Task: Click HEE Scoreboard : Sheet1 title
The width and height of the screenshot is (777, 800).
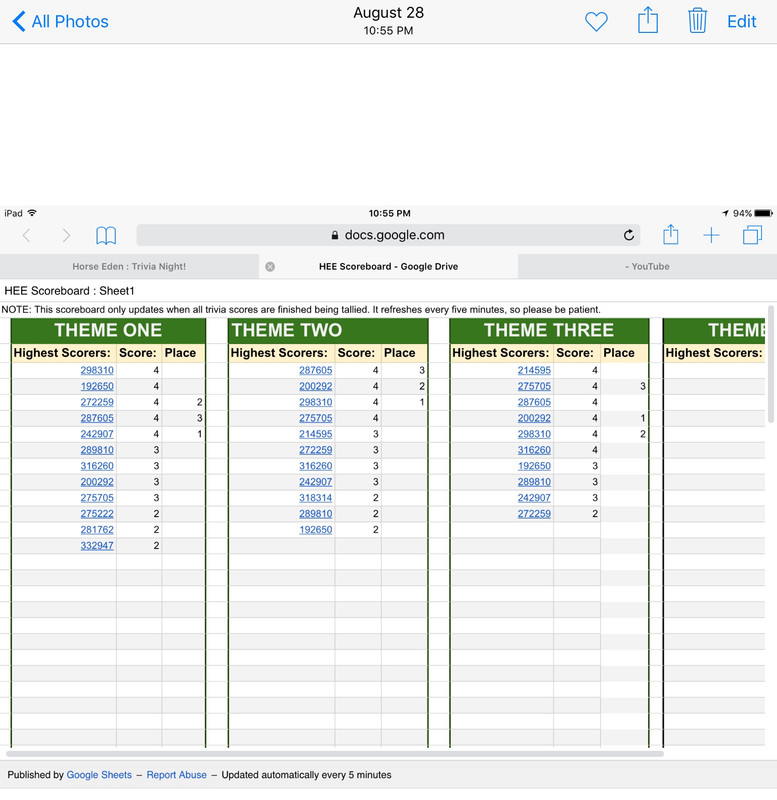Action: click(x=69, y=291)
